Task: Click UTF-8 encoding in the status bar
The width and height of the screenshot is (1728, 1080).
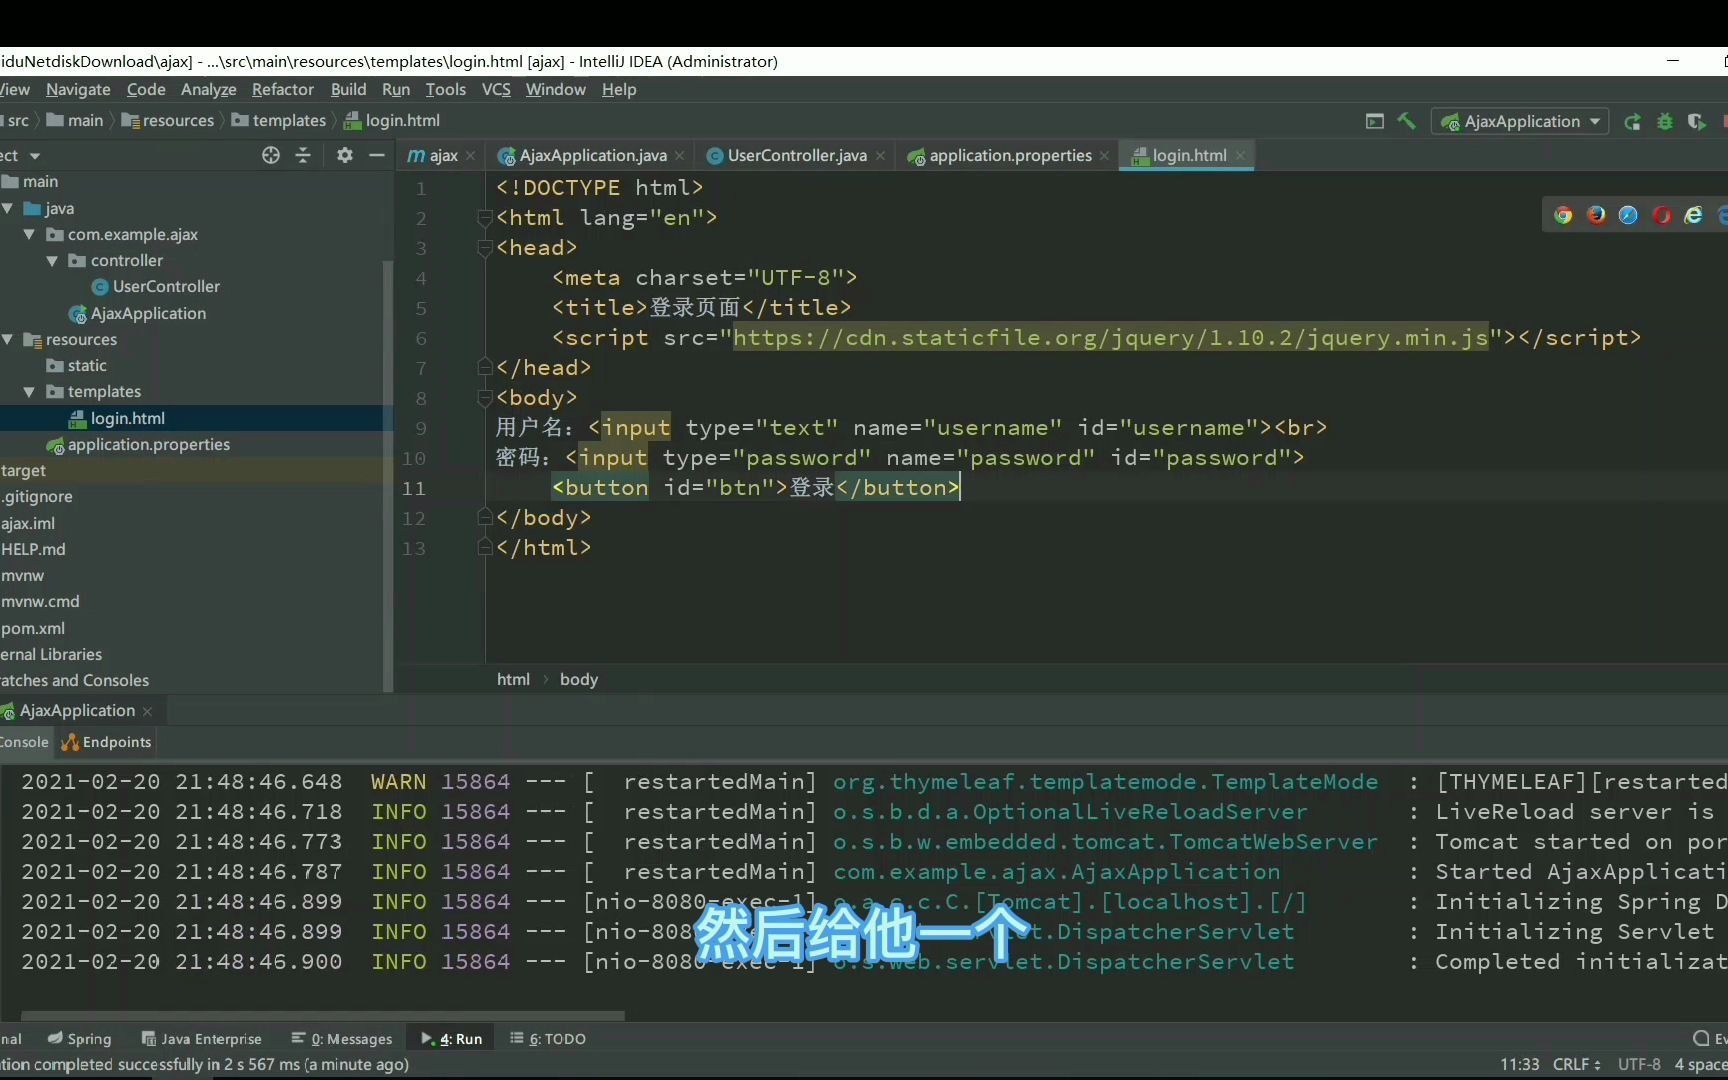Action: tap(1638, 1064)
